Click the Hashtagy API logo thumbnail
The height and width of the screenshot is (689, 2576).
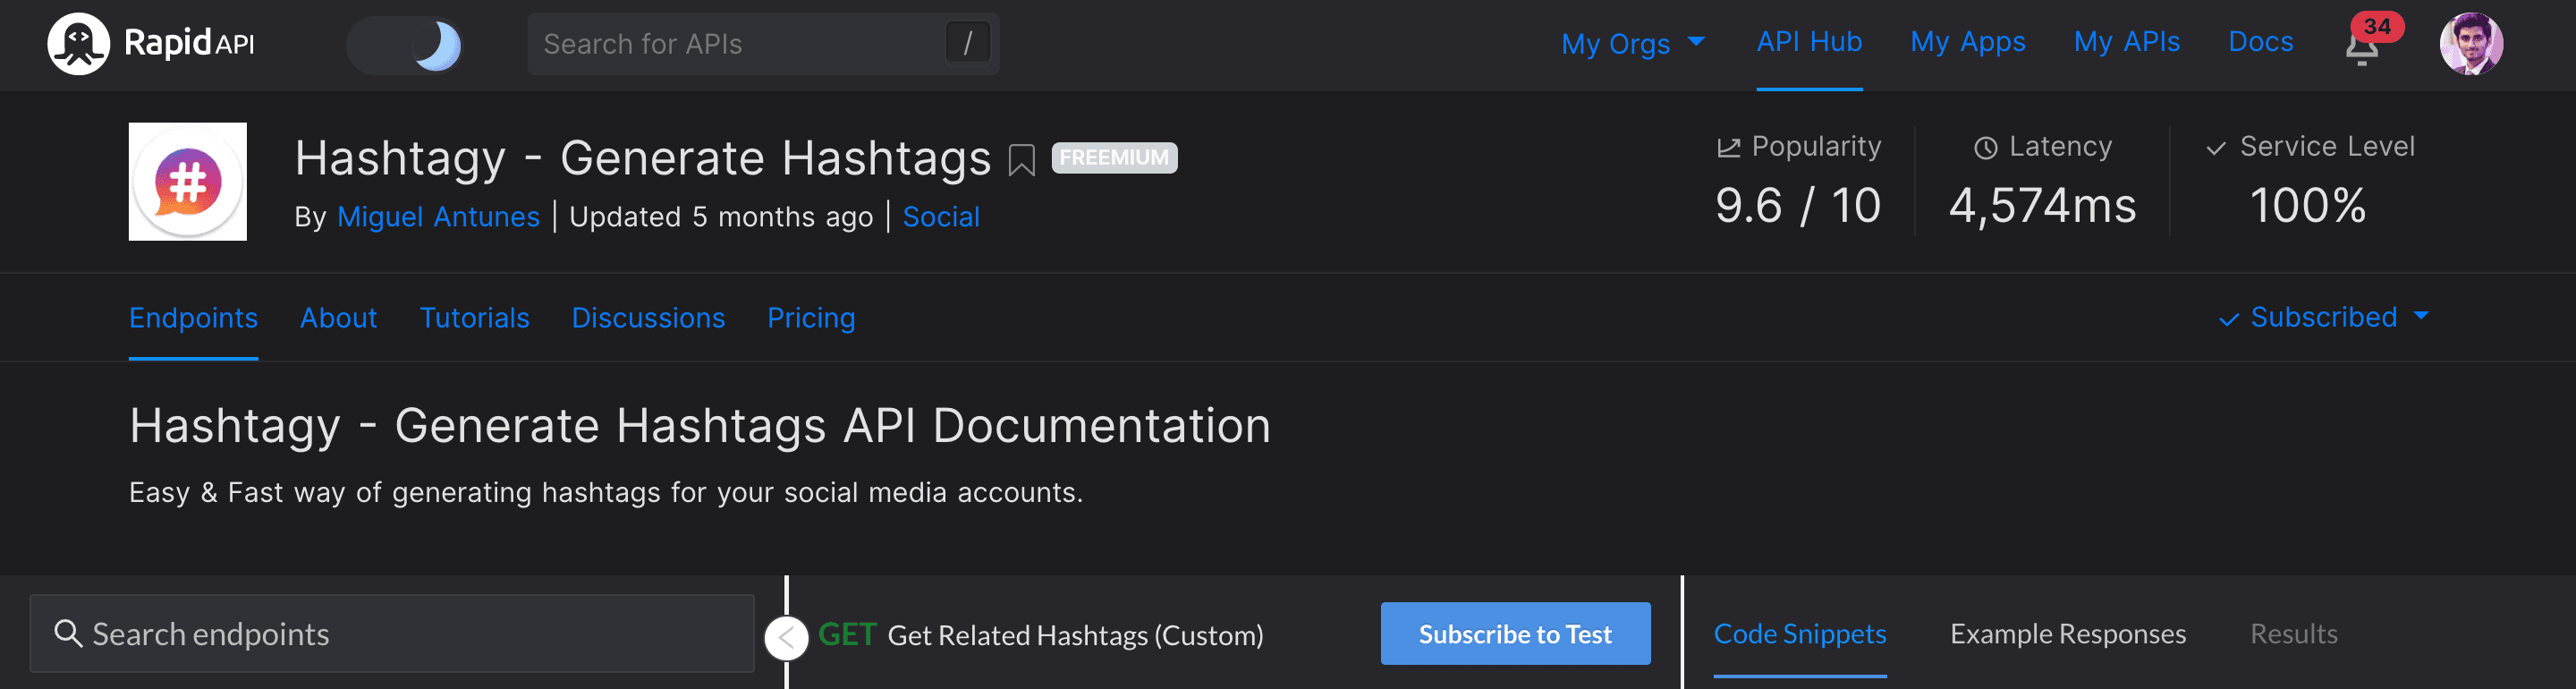188,181
